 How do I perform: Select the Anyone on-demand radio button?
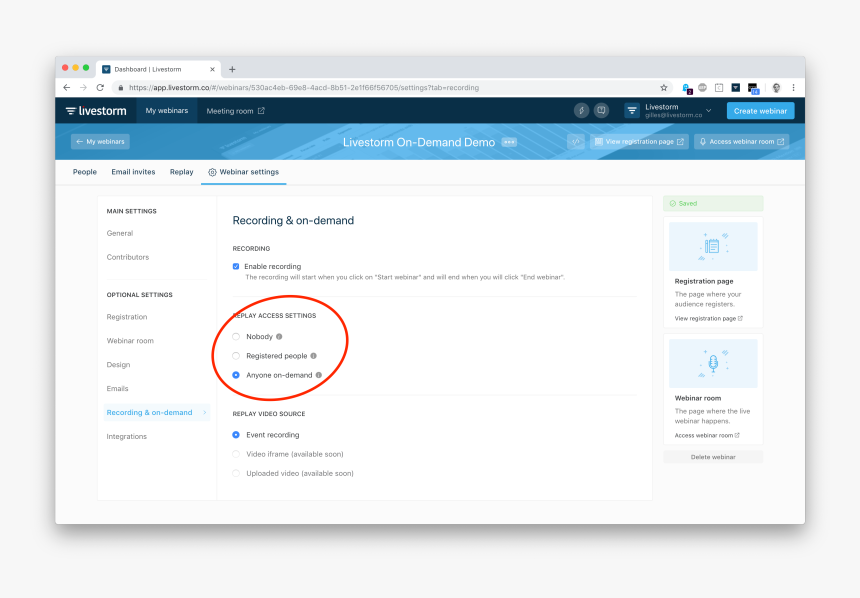point(236,375)
